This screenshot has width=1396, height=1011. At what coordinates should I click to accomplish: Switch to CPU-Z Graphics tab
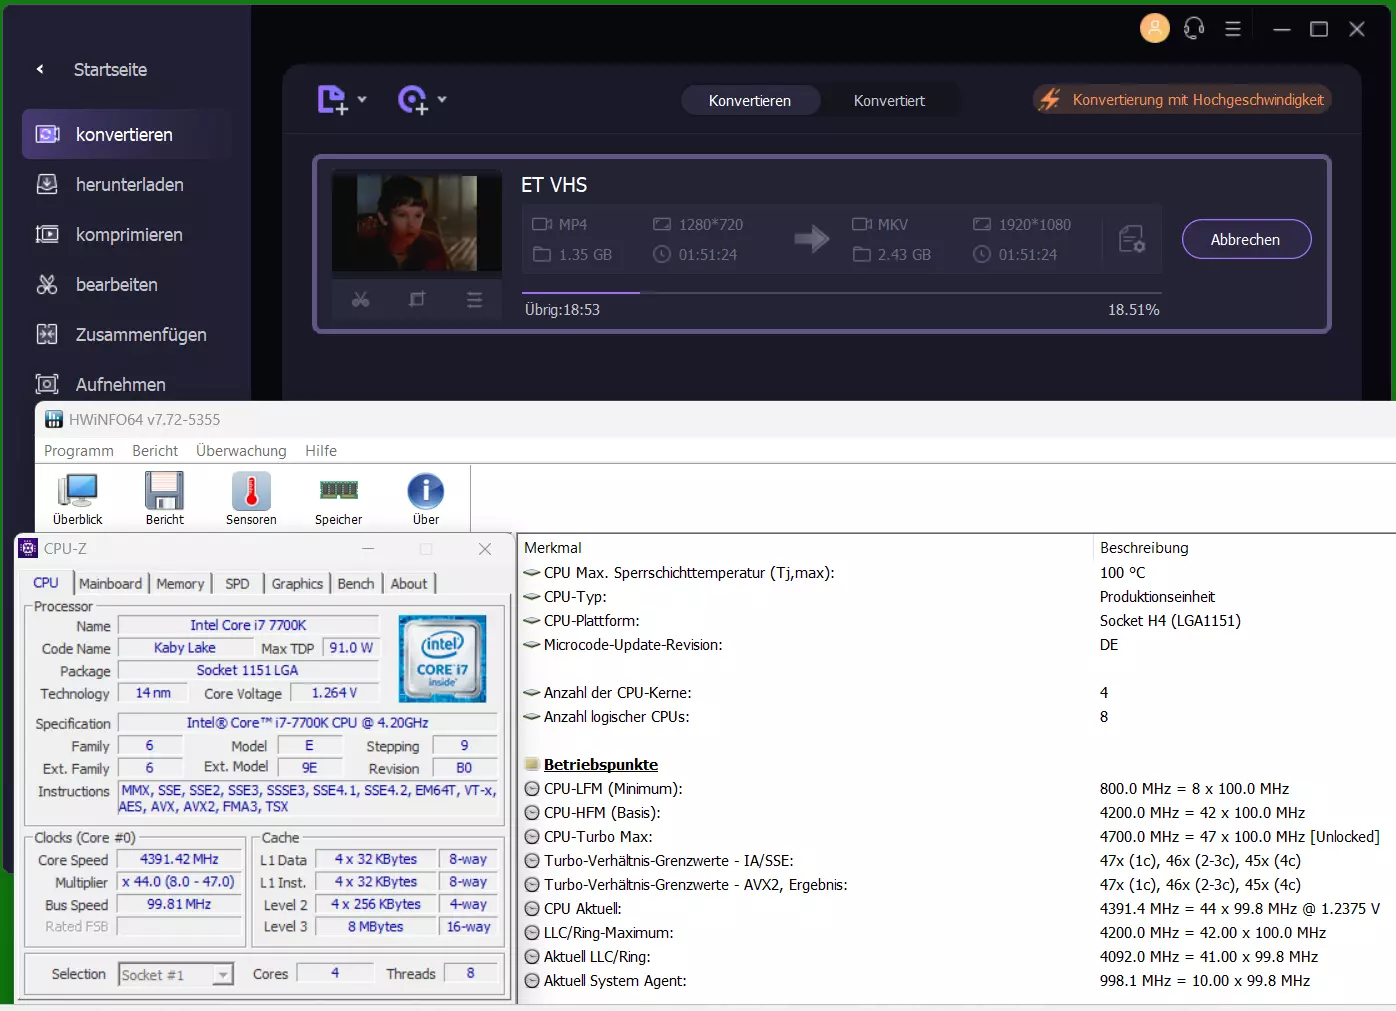pyautogui.click(x=297, y=584)
